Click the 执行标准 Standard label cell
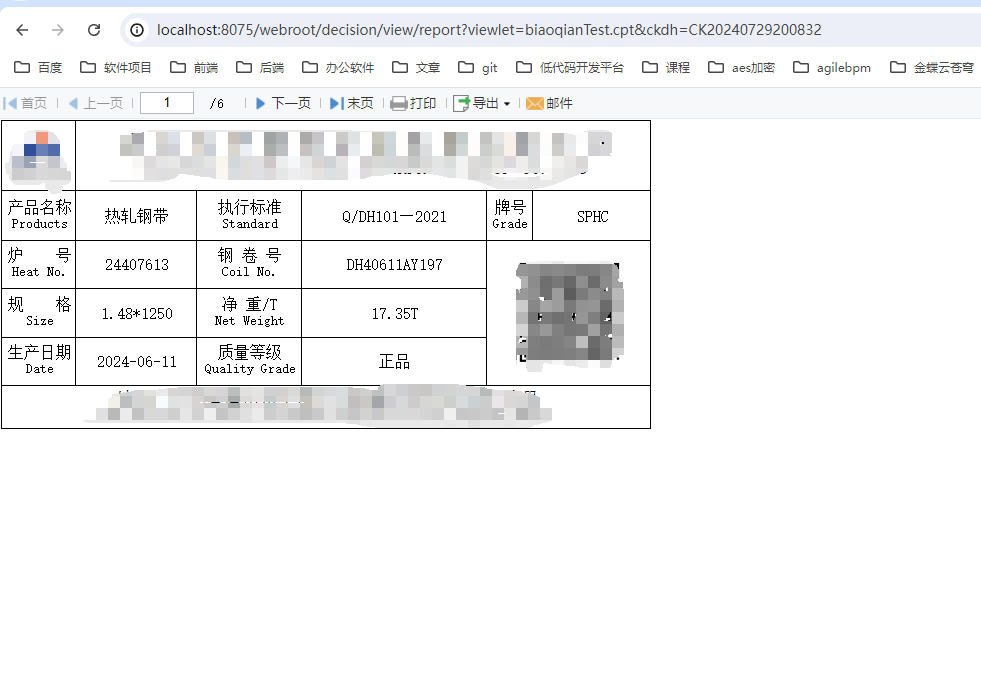981x686 pixels. pos(249,215)
